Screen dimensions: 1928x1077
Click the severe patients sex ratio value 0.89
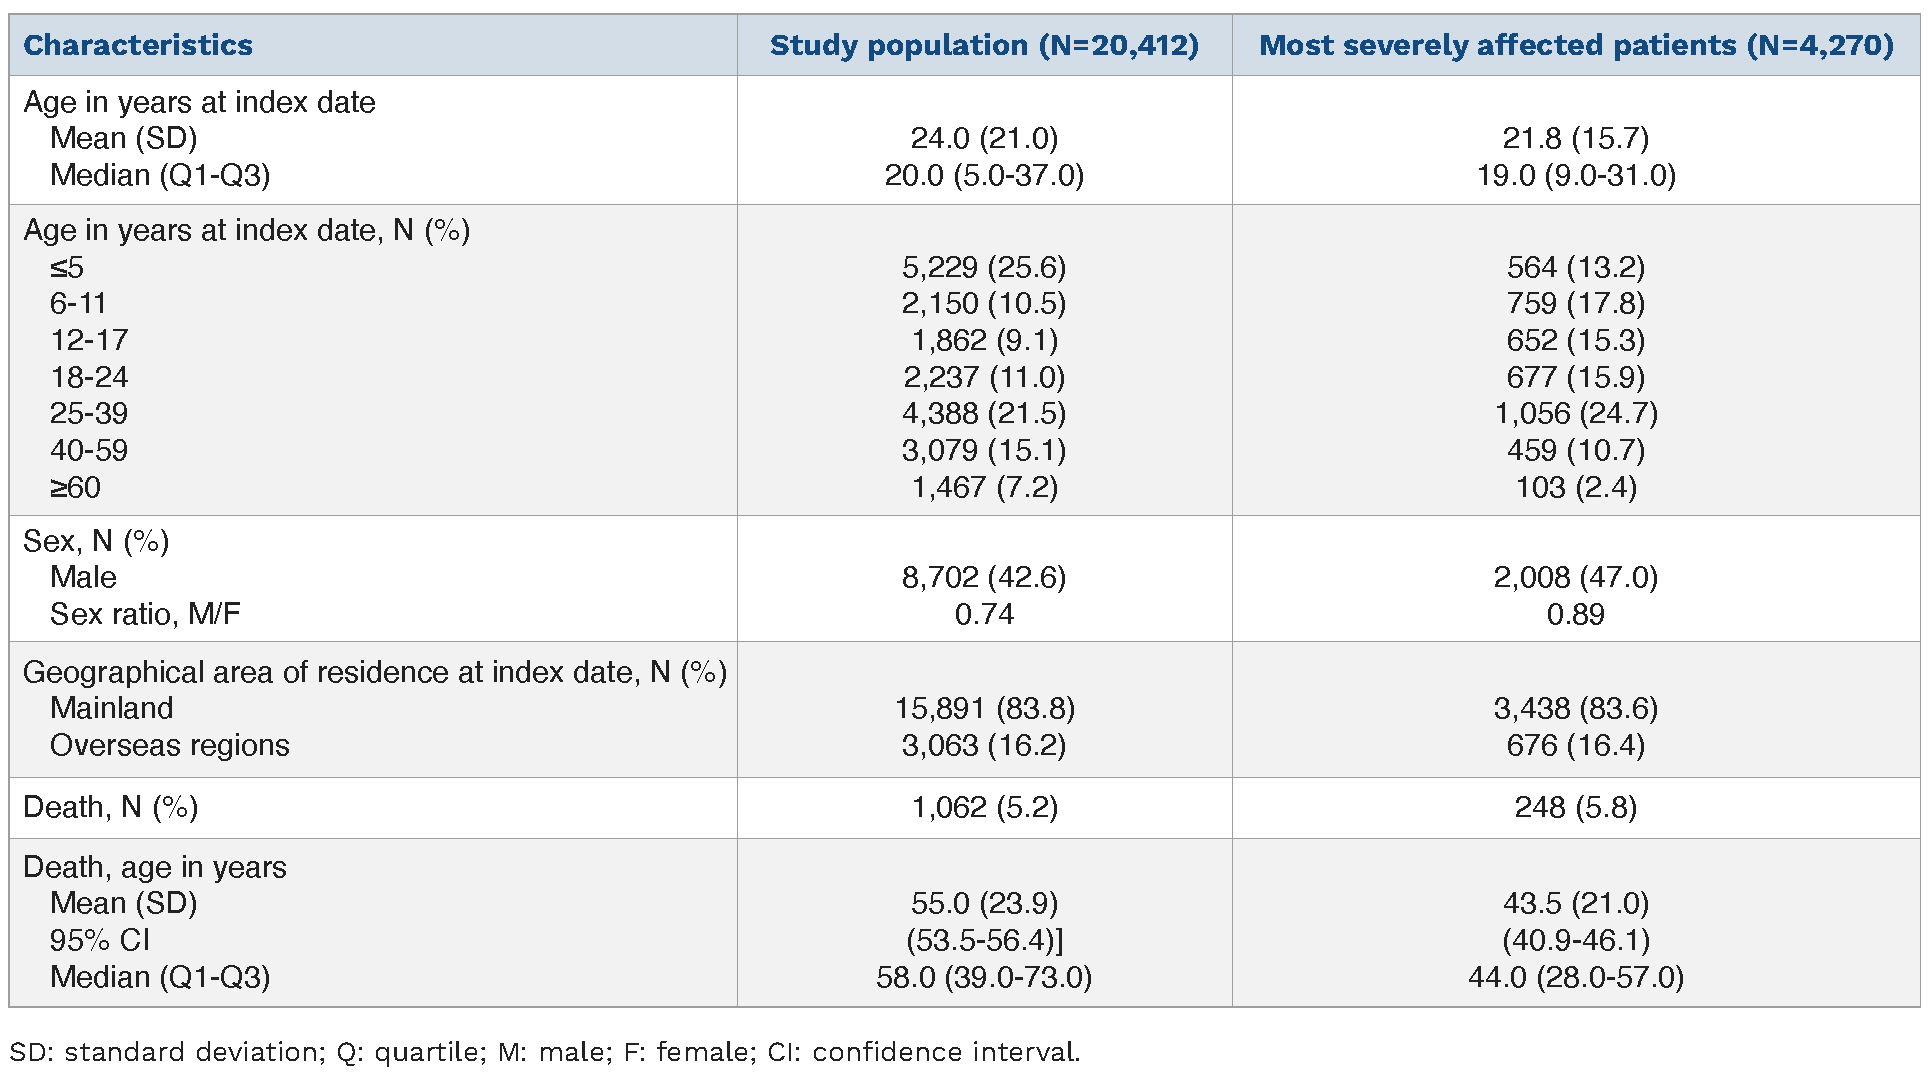[1576, 614]
